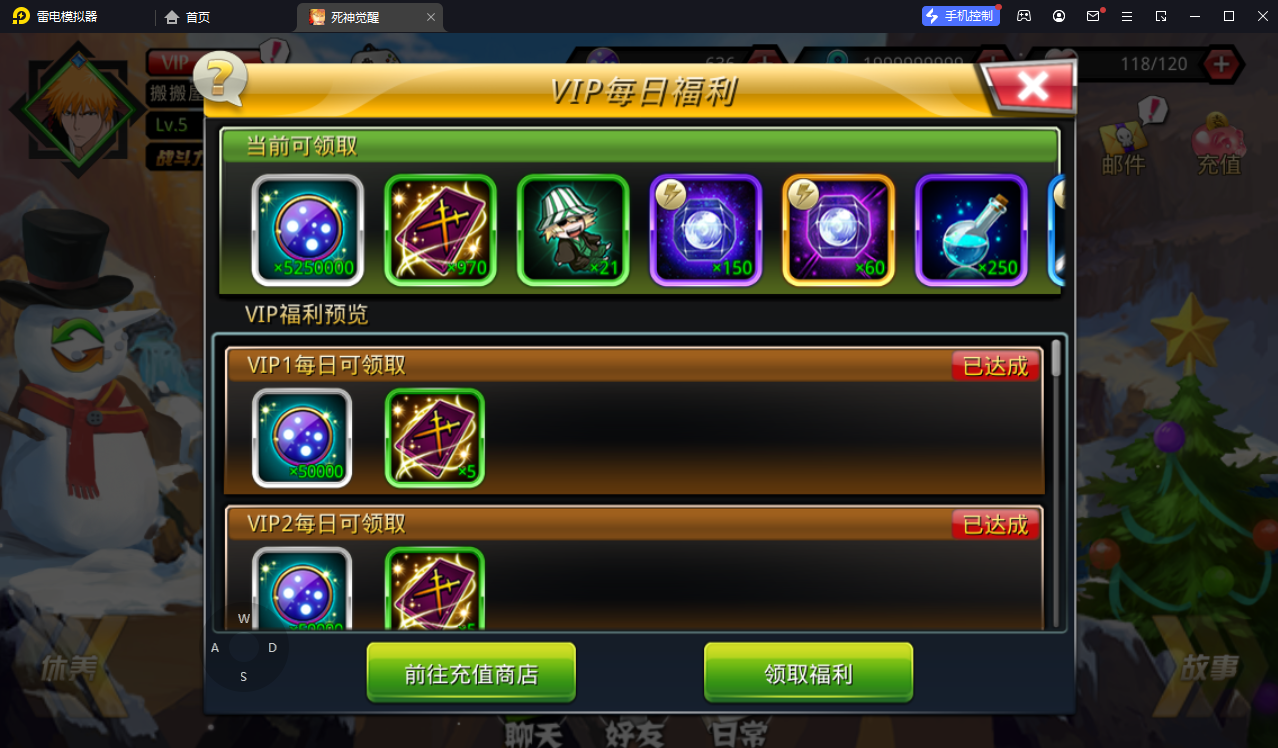This screenshot has height=748, width=1278.
Task: Select the card x970 reward icon
Action: point(440,230)
